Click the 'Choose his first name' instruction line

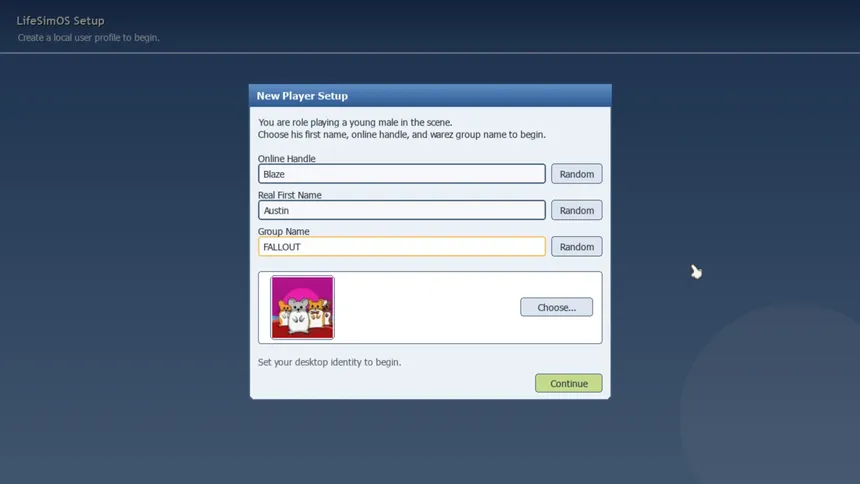click(x=401, y=134)
